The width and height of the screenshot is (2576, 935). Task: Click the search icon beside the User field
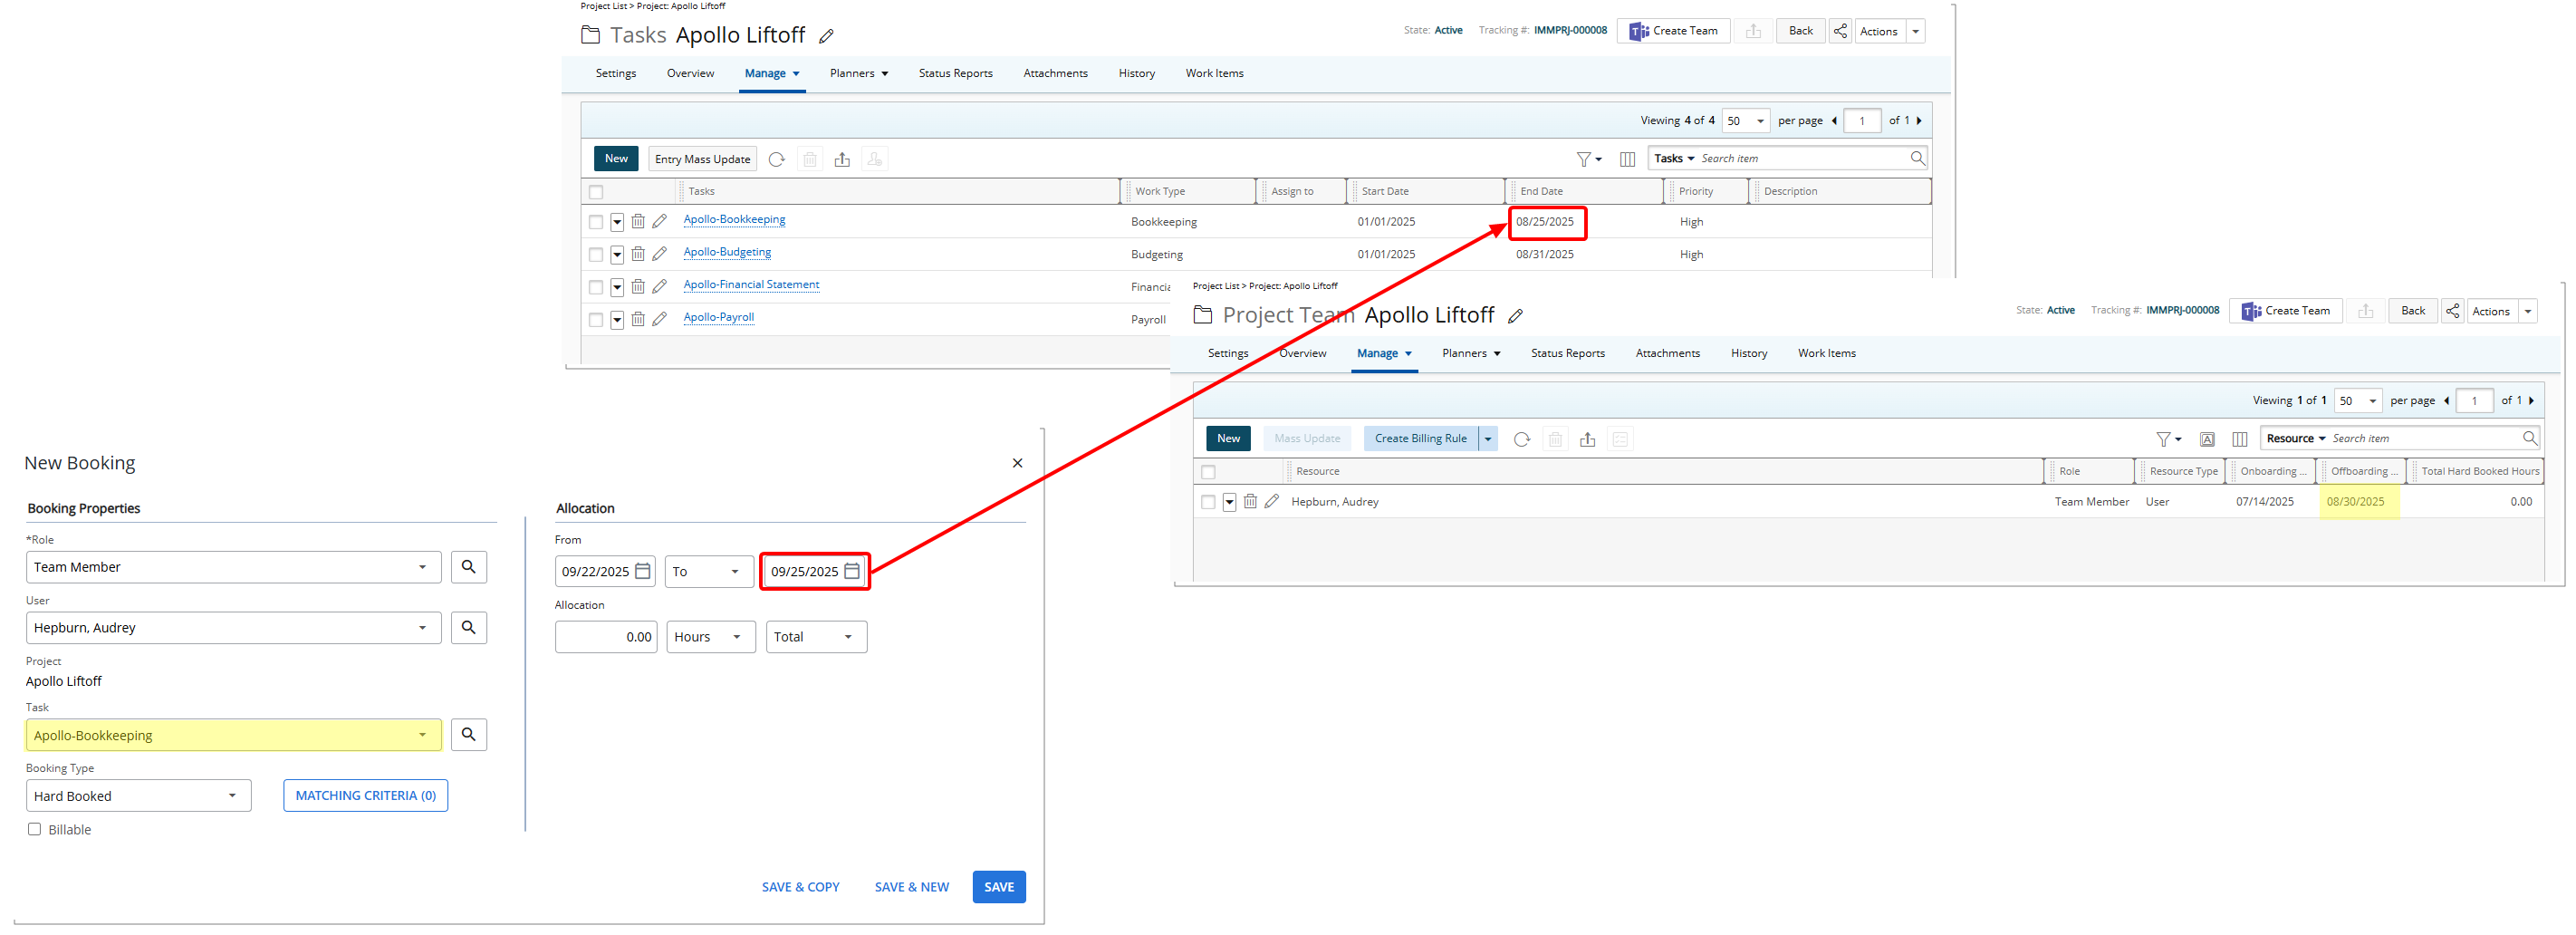(x=469, y=628)
